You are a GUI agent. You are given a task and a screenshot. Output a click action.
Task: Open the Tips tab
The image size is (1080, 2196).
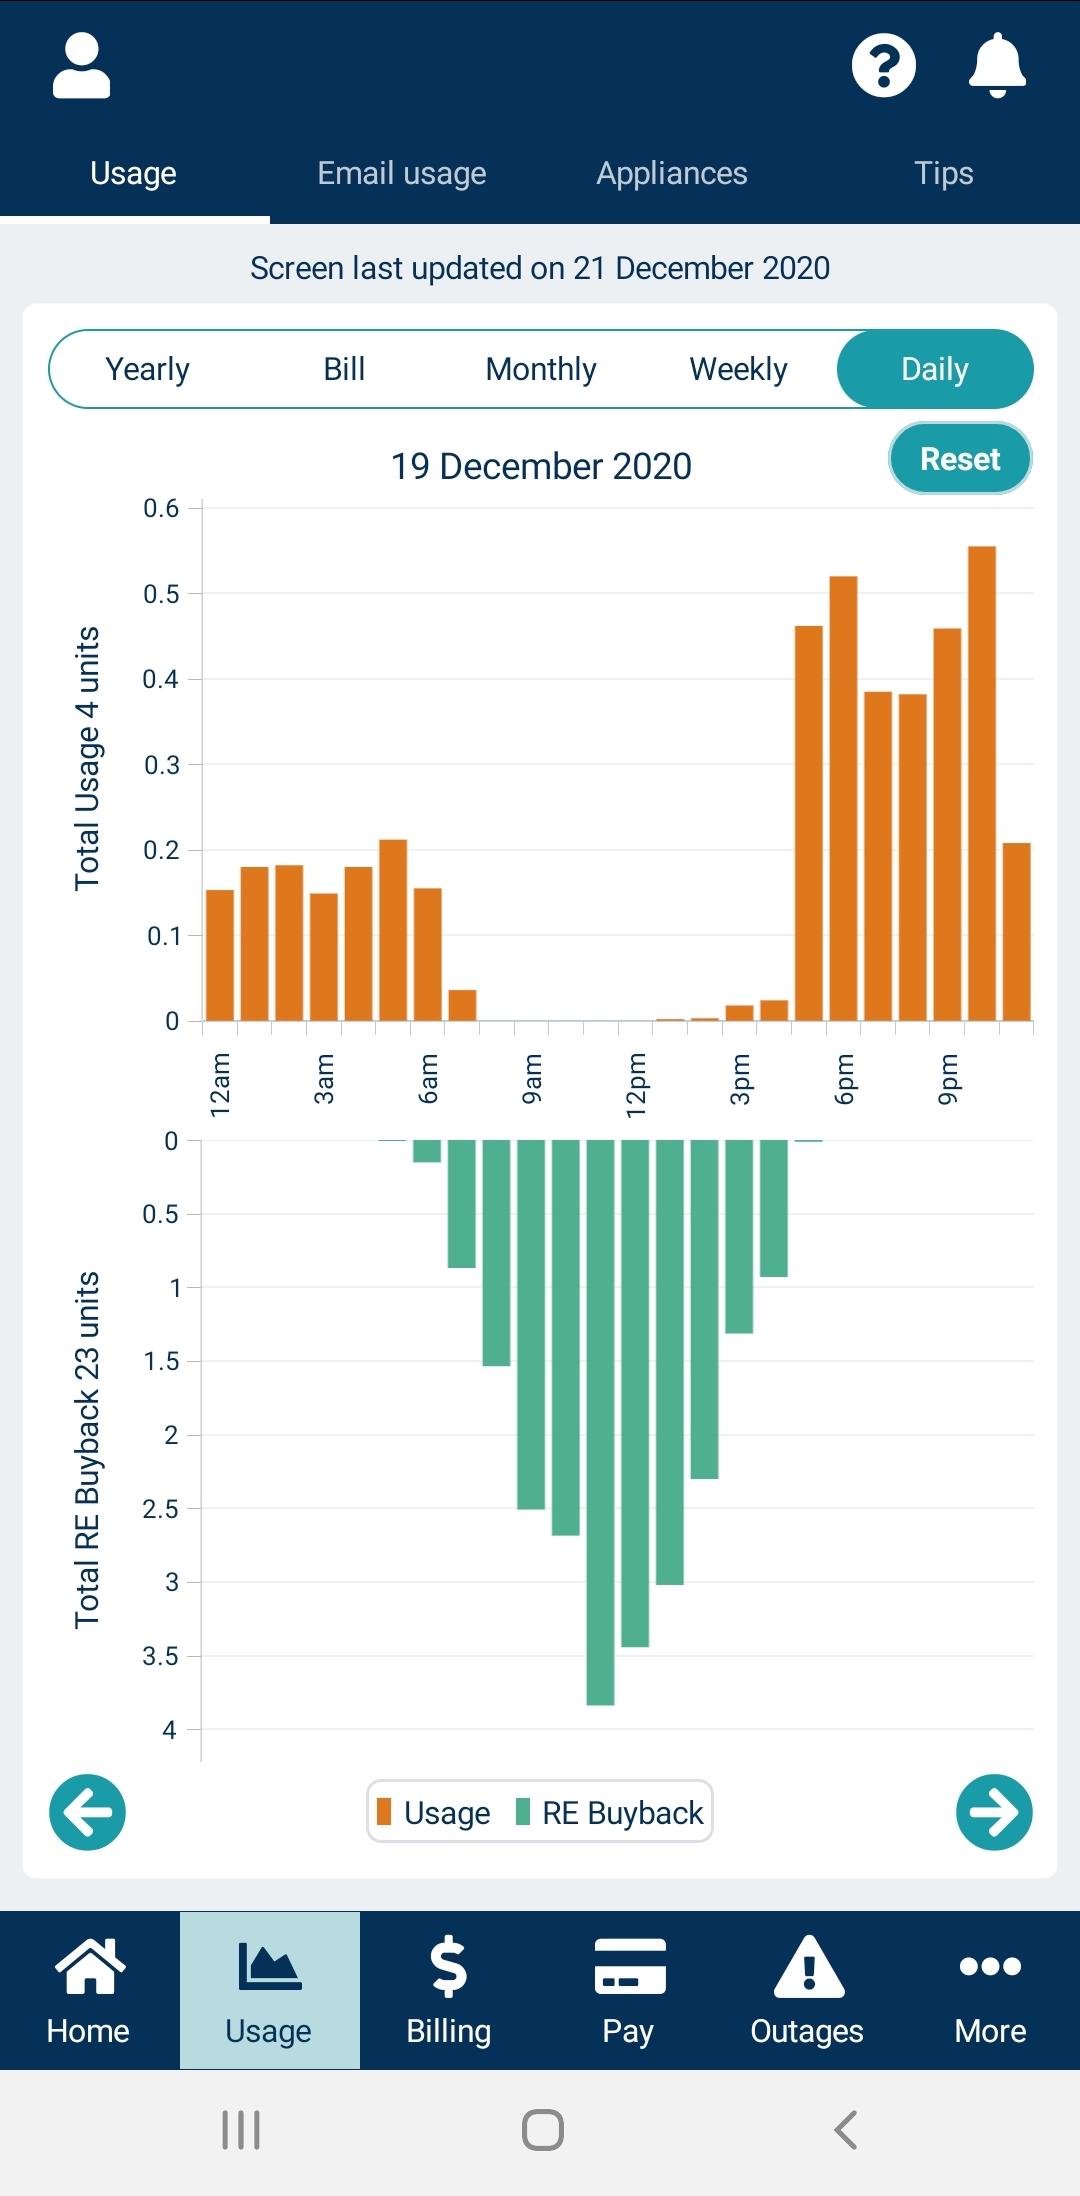pos(943,174)
